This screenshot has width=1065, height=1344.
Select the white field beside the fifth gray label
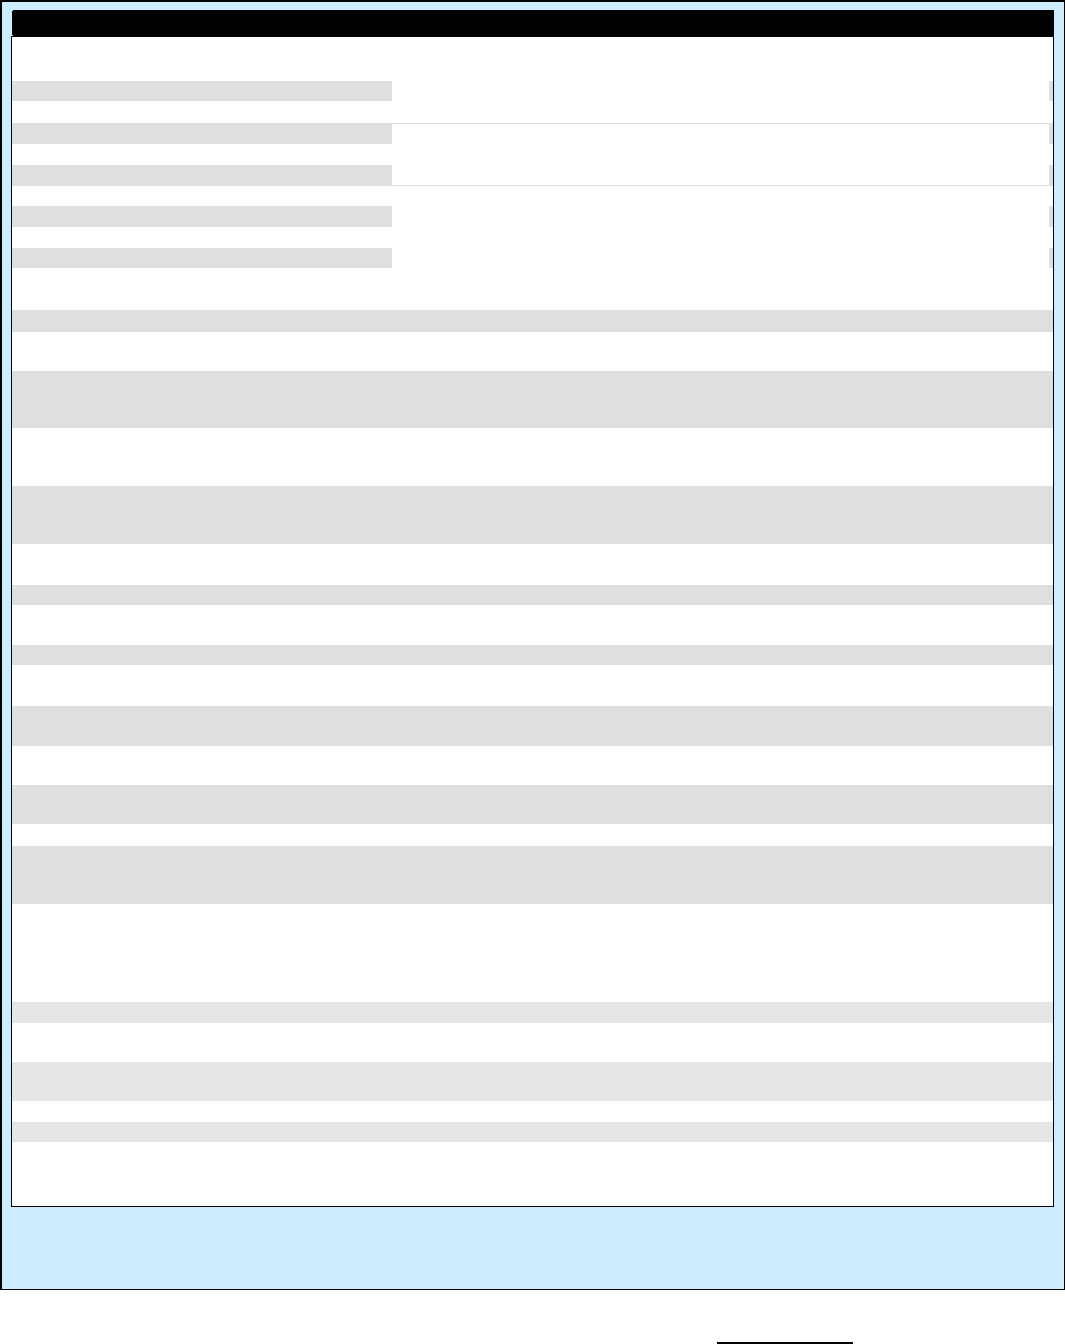720,258
